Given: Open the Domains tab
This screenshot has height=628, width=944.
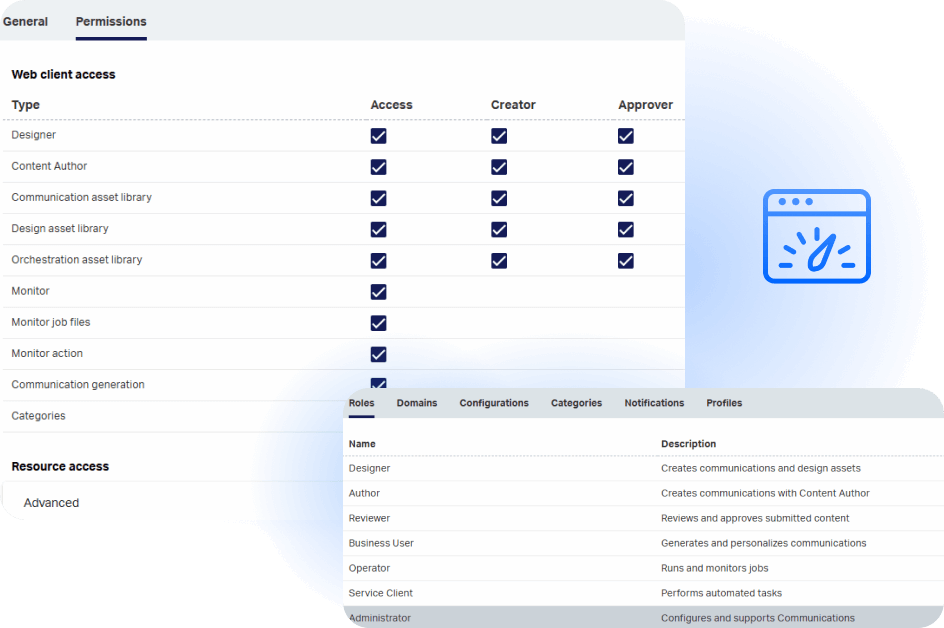Looking at the screenshot, I should coord(417,403).
